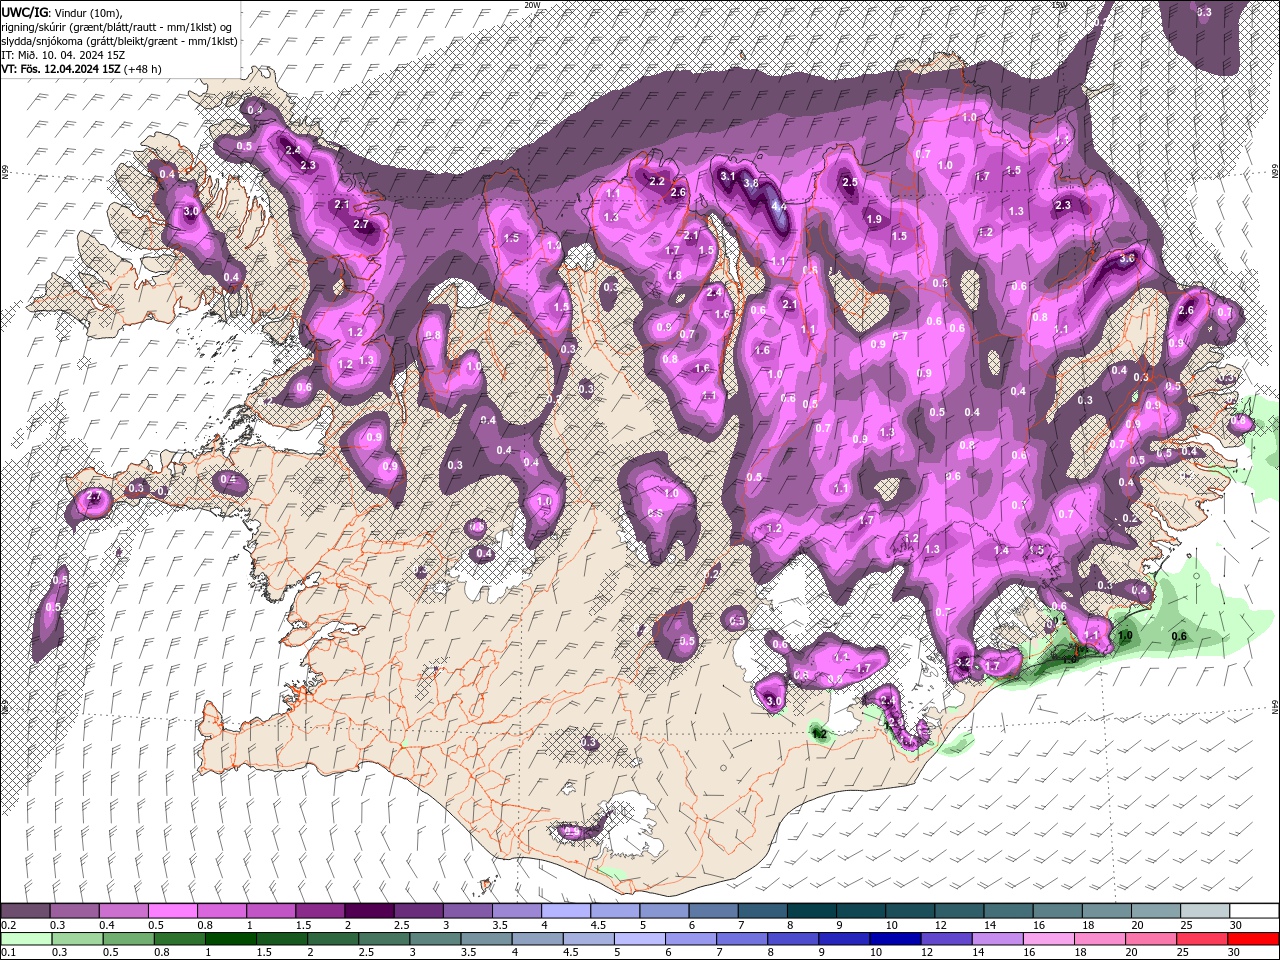Click the '(+48 h)' forecast offset text
This screenshot has height=960, width=1280.
143,69
